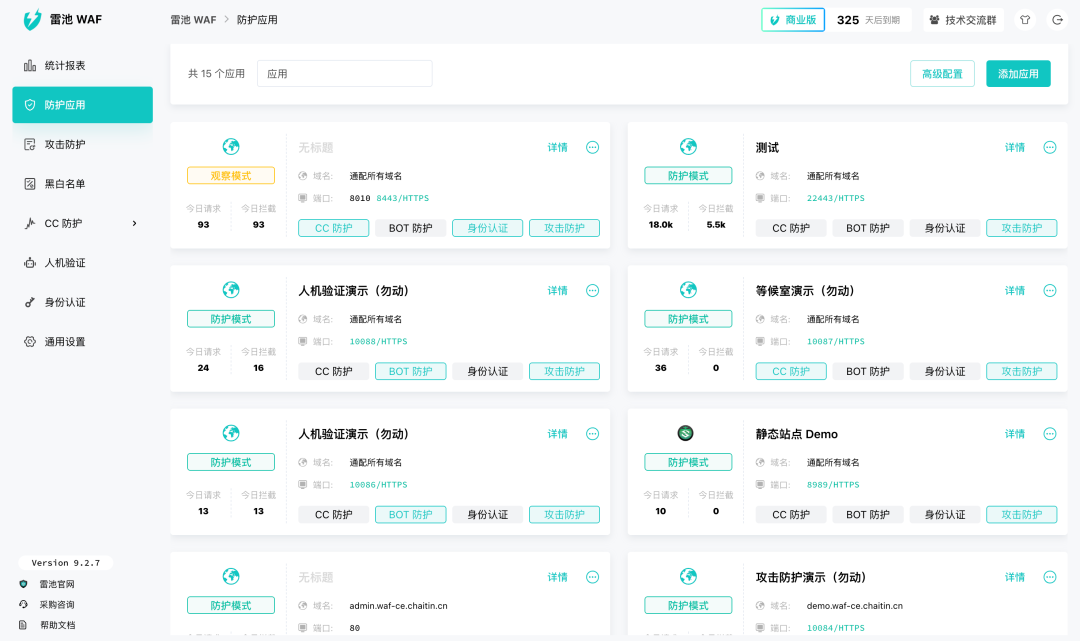Open more options on the 10086/HTTPS card
This screenshot has width=1080, height=641.
592,434
